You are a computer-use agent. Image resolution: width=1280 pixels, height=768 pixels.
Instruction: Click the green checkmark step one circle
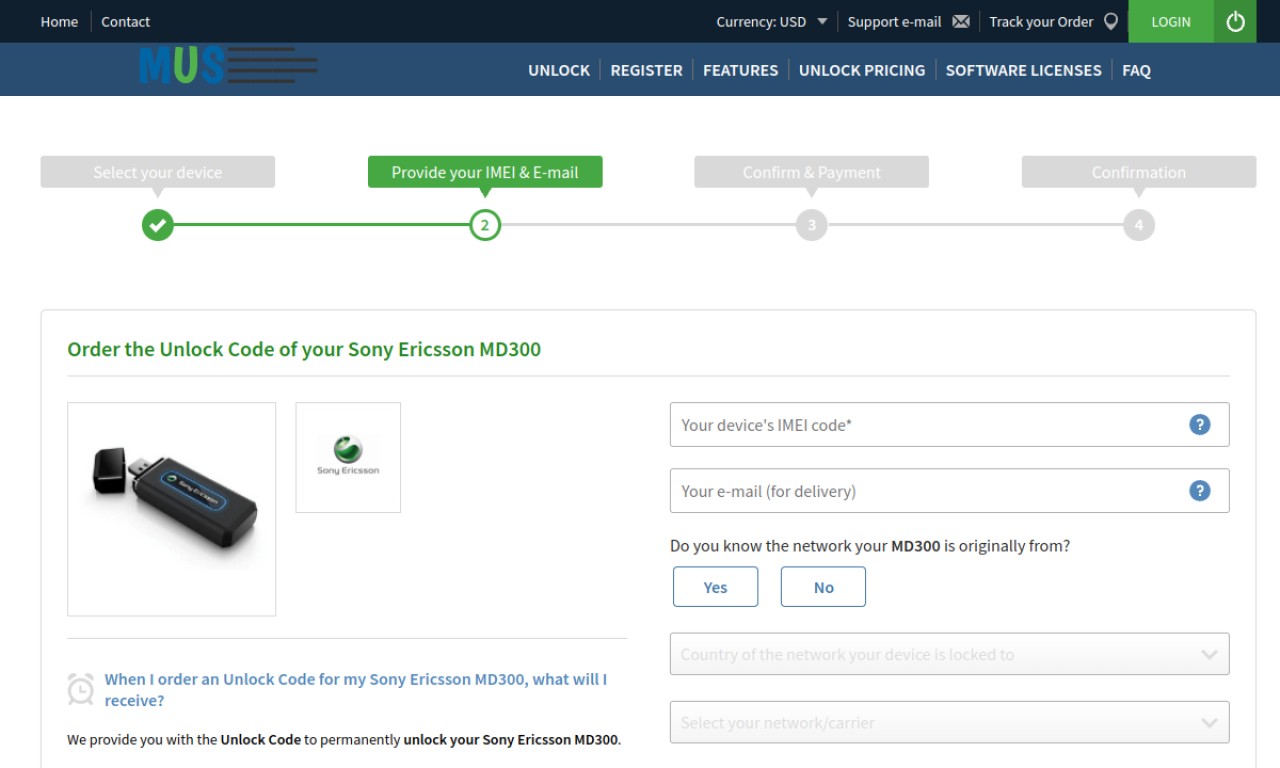[158, 225]
